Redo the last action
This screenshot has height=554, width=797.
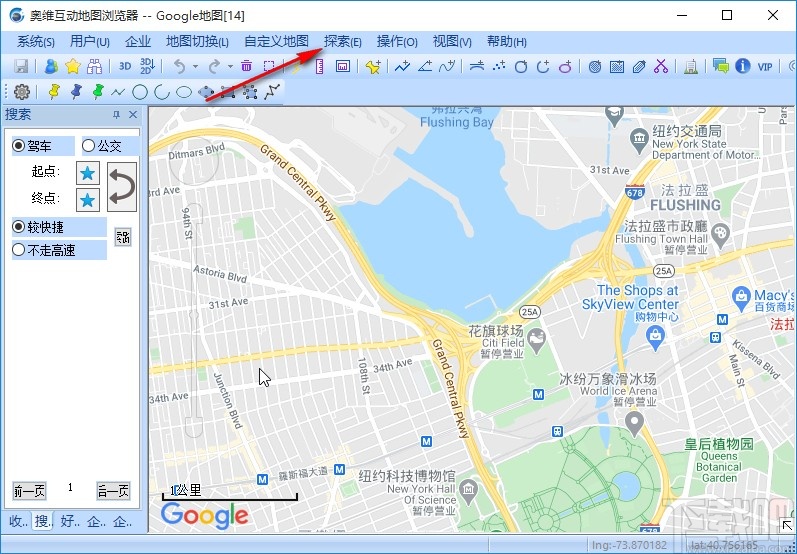click(214, 66)
